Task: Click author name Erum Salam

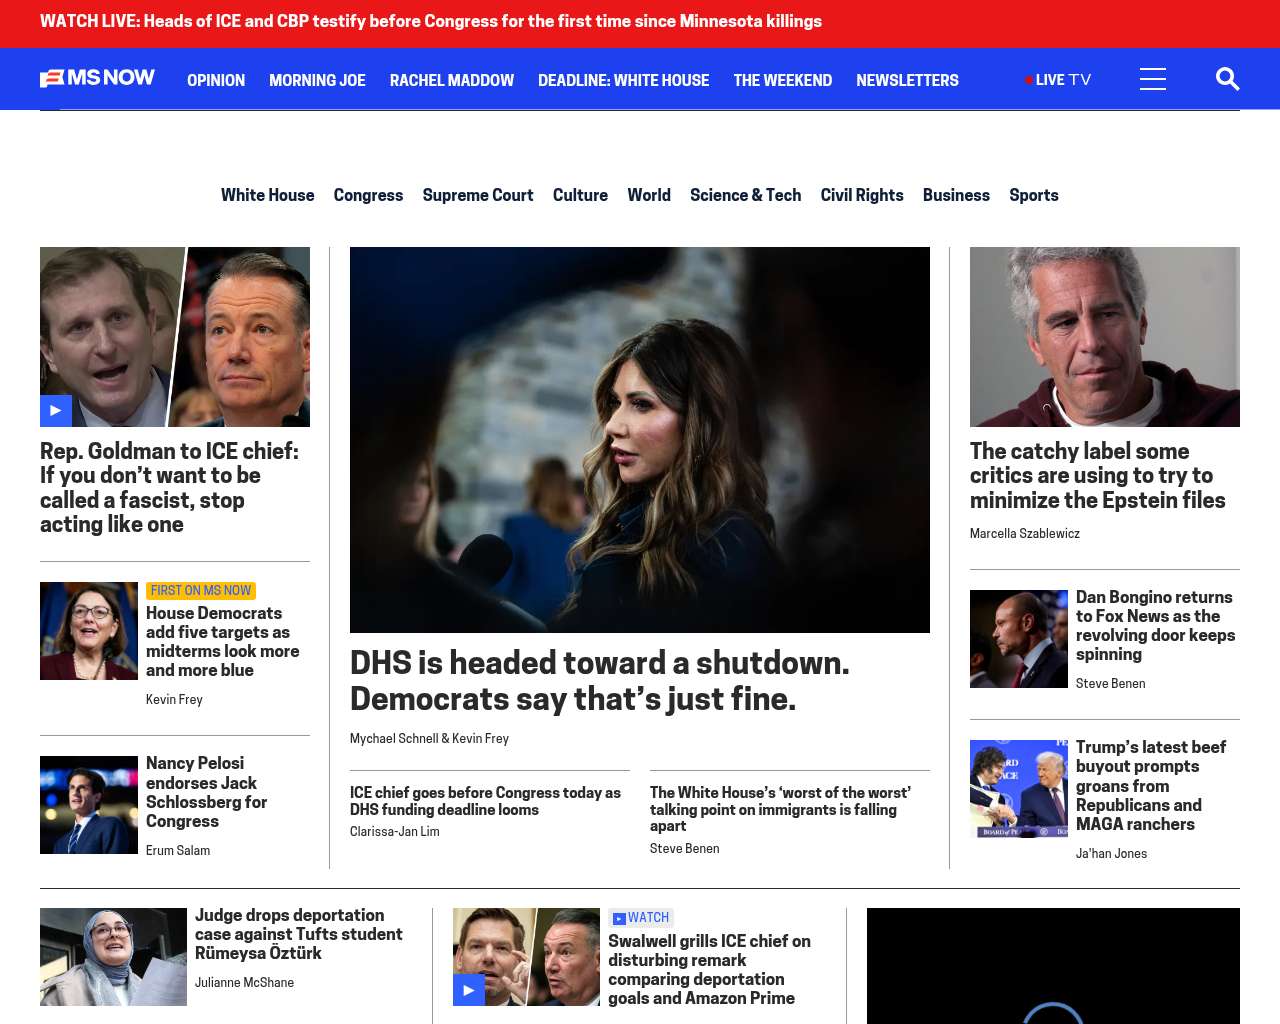Action: (178, 851)
